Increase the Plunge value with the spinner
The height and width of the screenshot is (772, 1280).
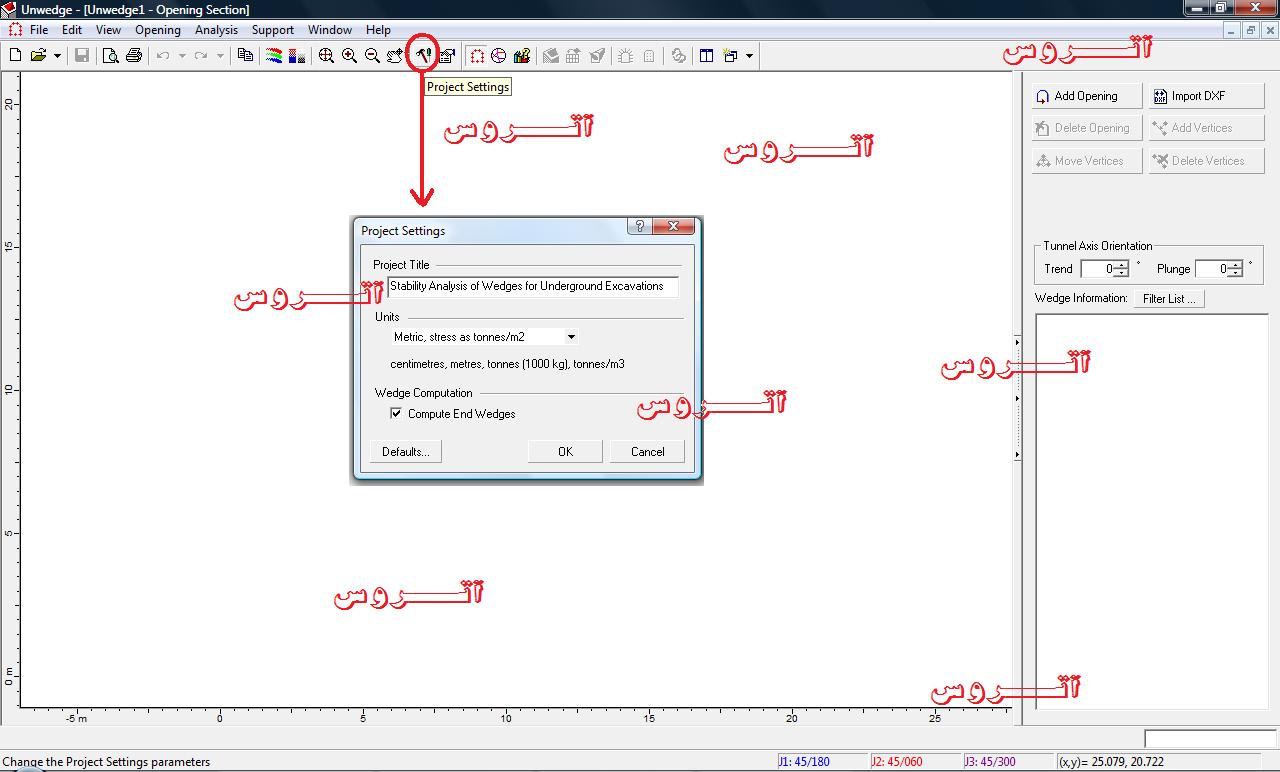[x=1236, y=265]
